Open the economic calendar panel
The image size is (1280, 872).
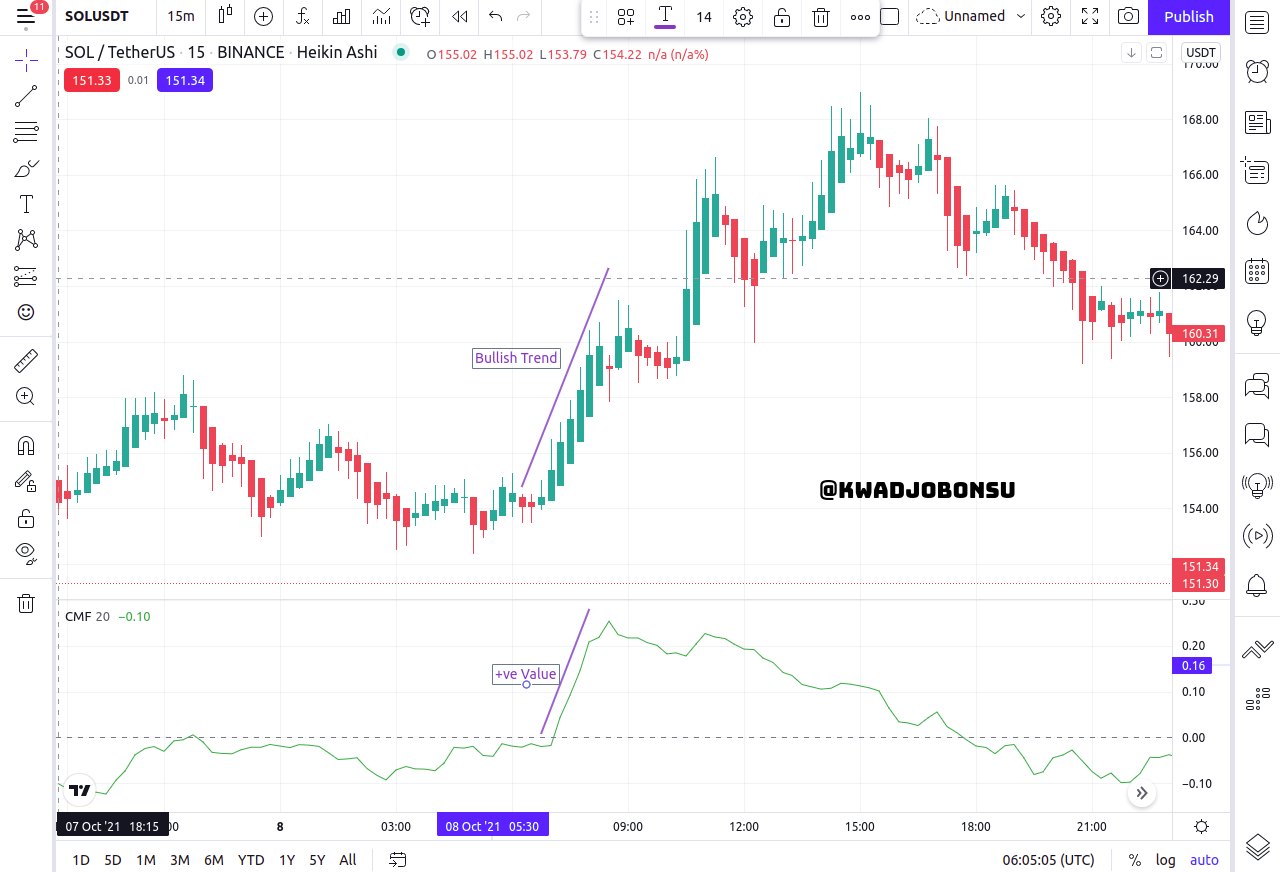click(1257, 271)
